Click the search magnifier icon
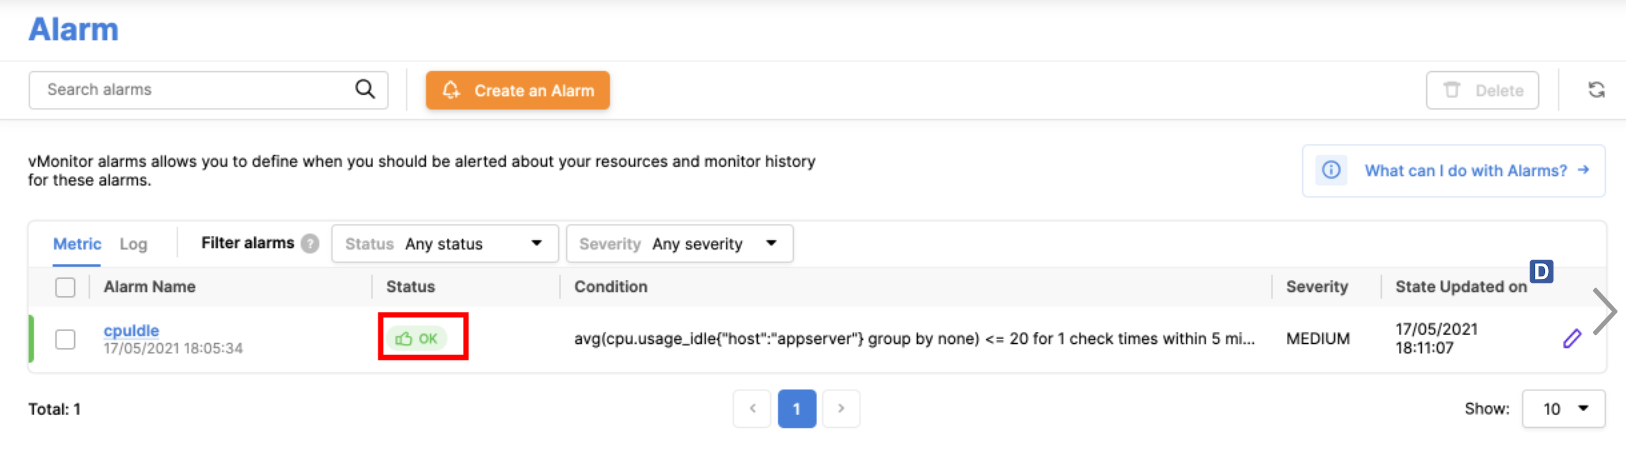 [365, 89]
